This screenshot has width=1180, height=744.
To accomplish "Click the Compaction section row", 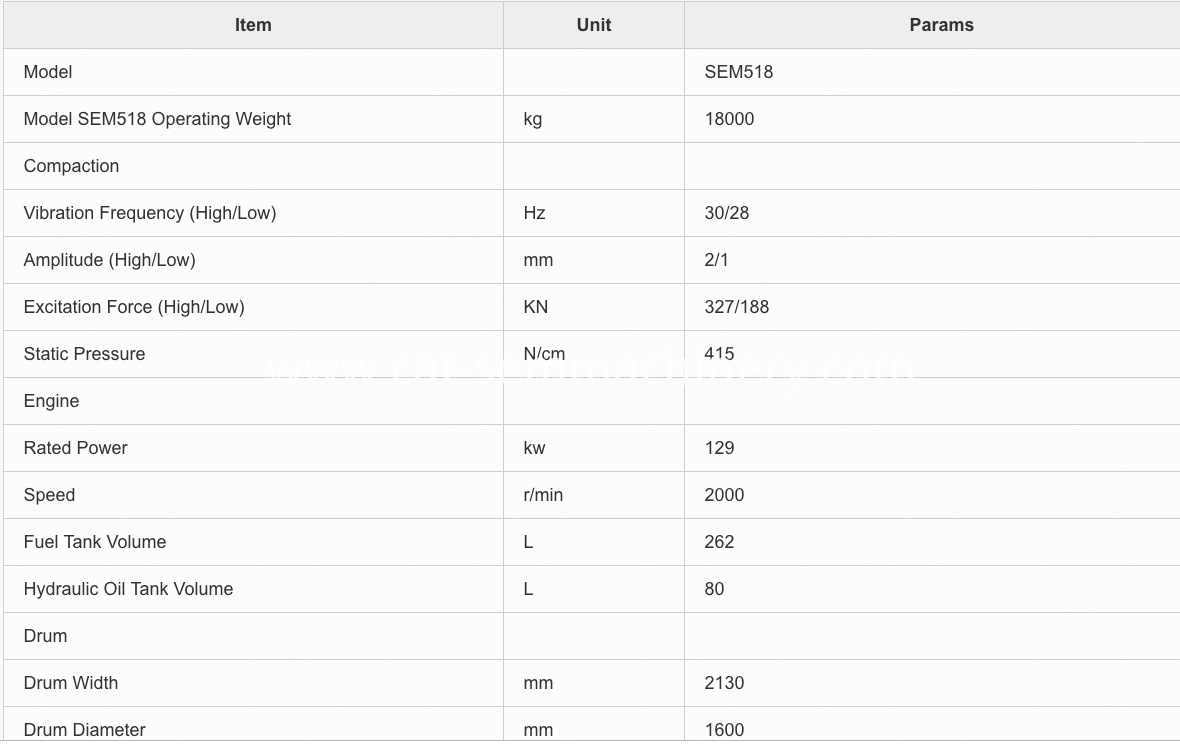I will [592, 166].
